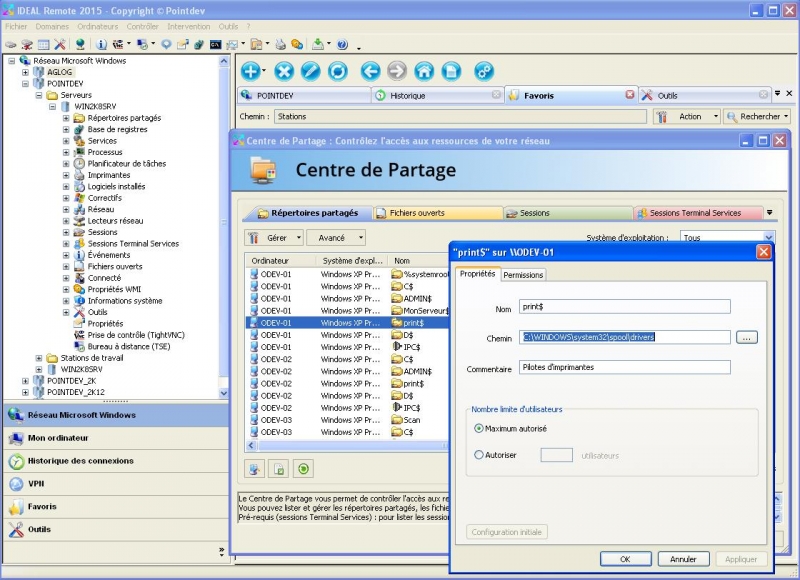Switch to the Permissions tab
The height and width of the screenshot is (580, 800).
[x=523, y=275]
